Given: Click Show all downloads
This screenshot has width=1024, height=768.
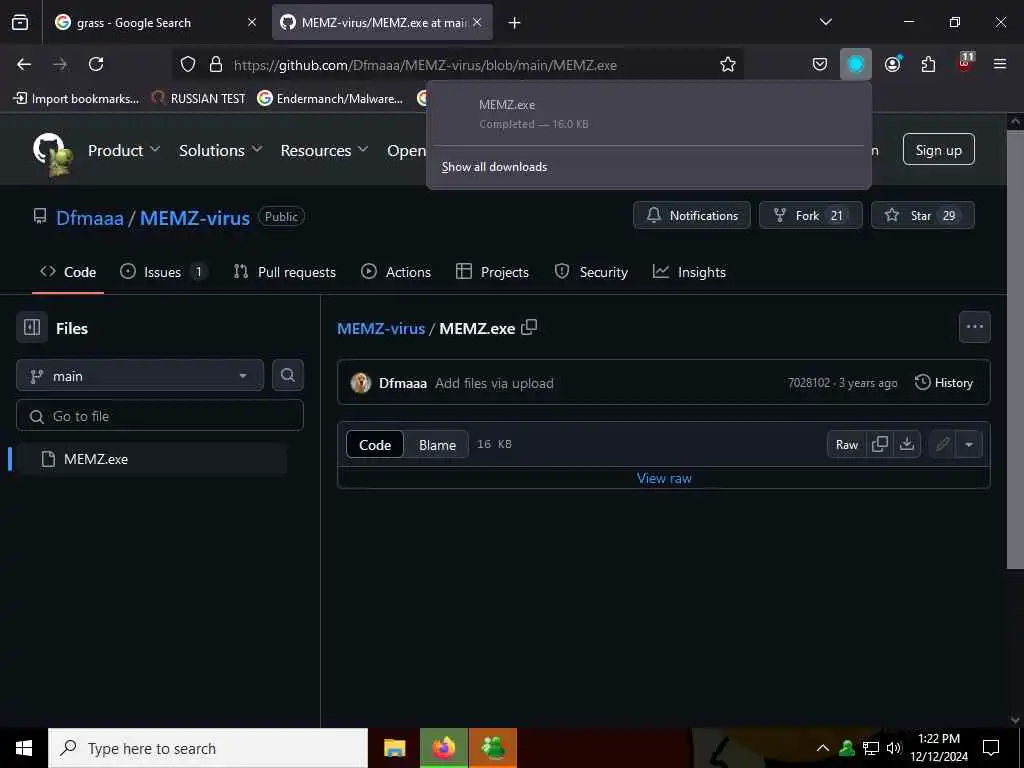Looking at the screenshot, I should (x=494, y=167).
